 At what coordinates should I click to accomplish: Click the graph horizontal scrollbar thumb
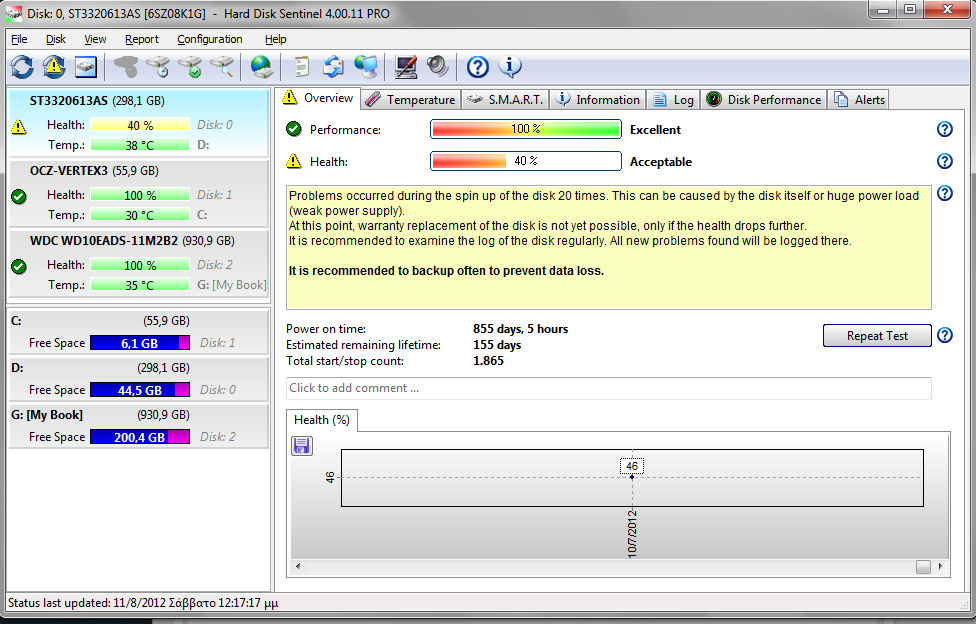[x=923, y=566]
